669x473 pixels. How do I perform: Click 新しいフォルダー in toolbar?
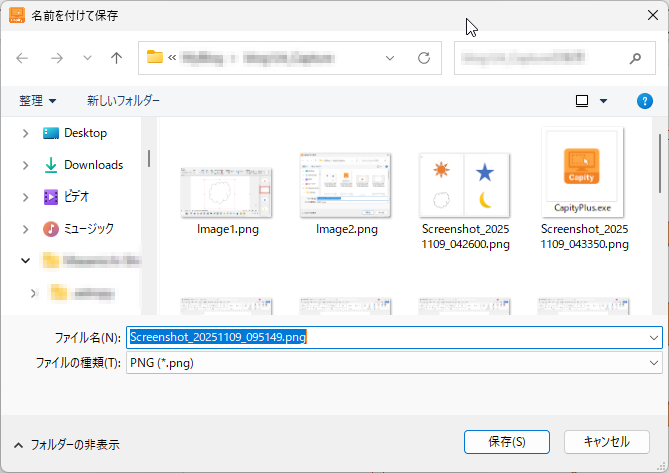[x=123, y=101]
